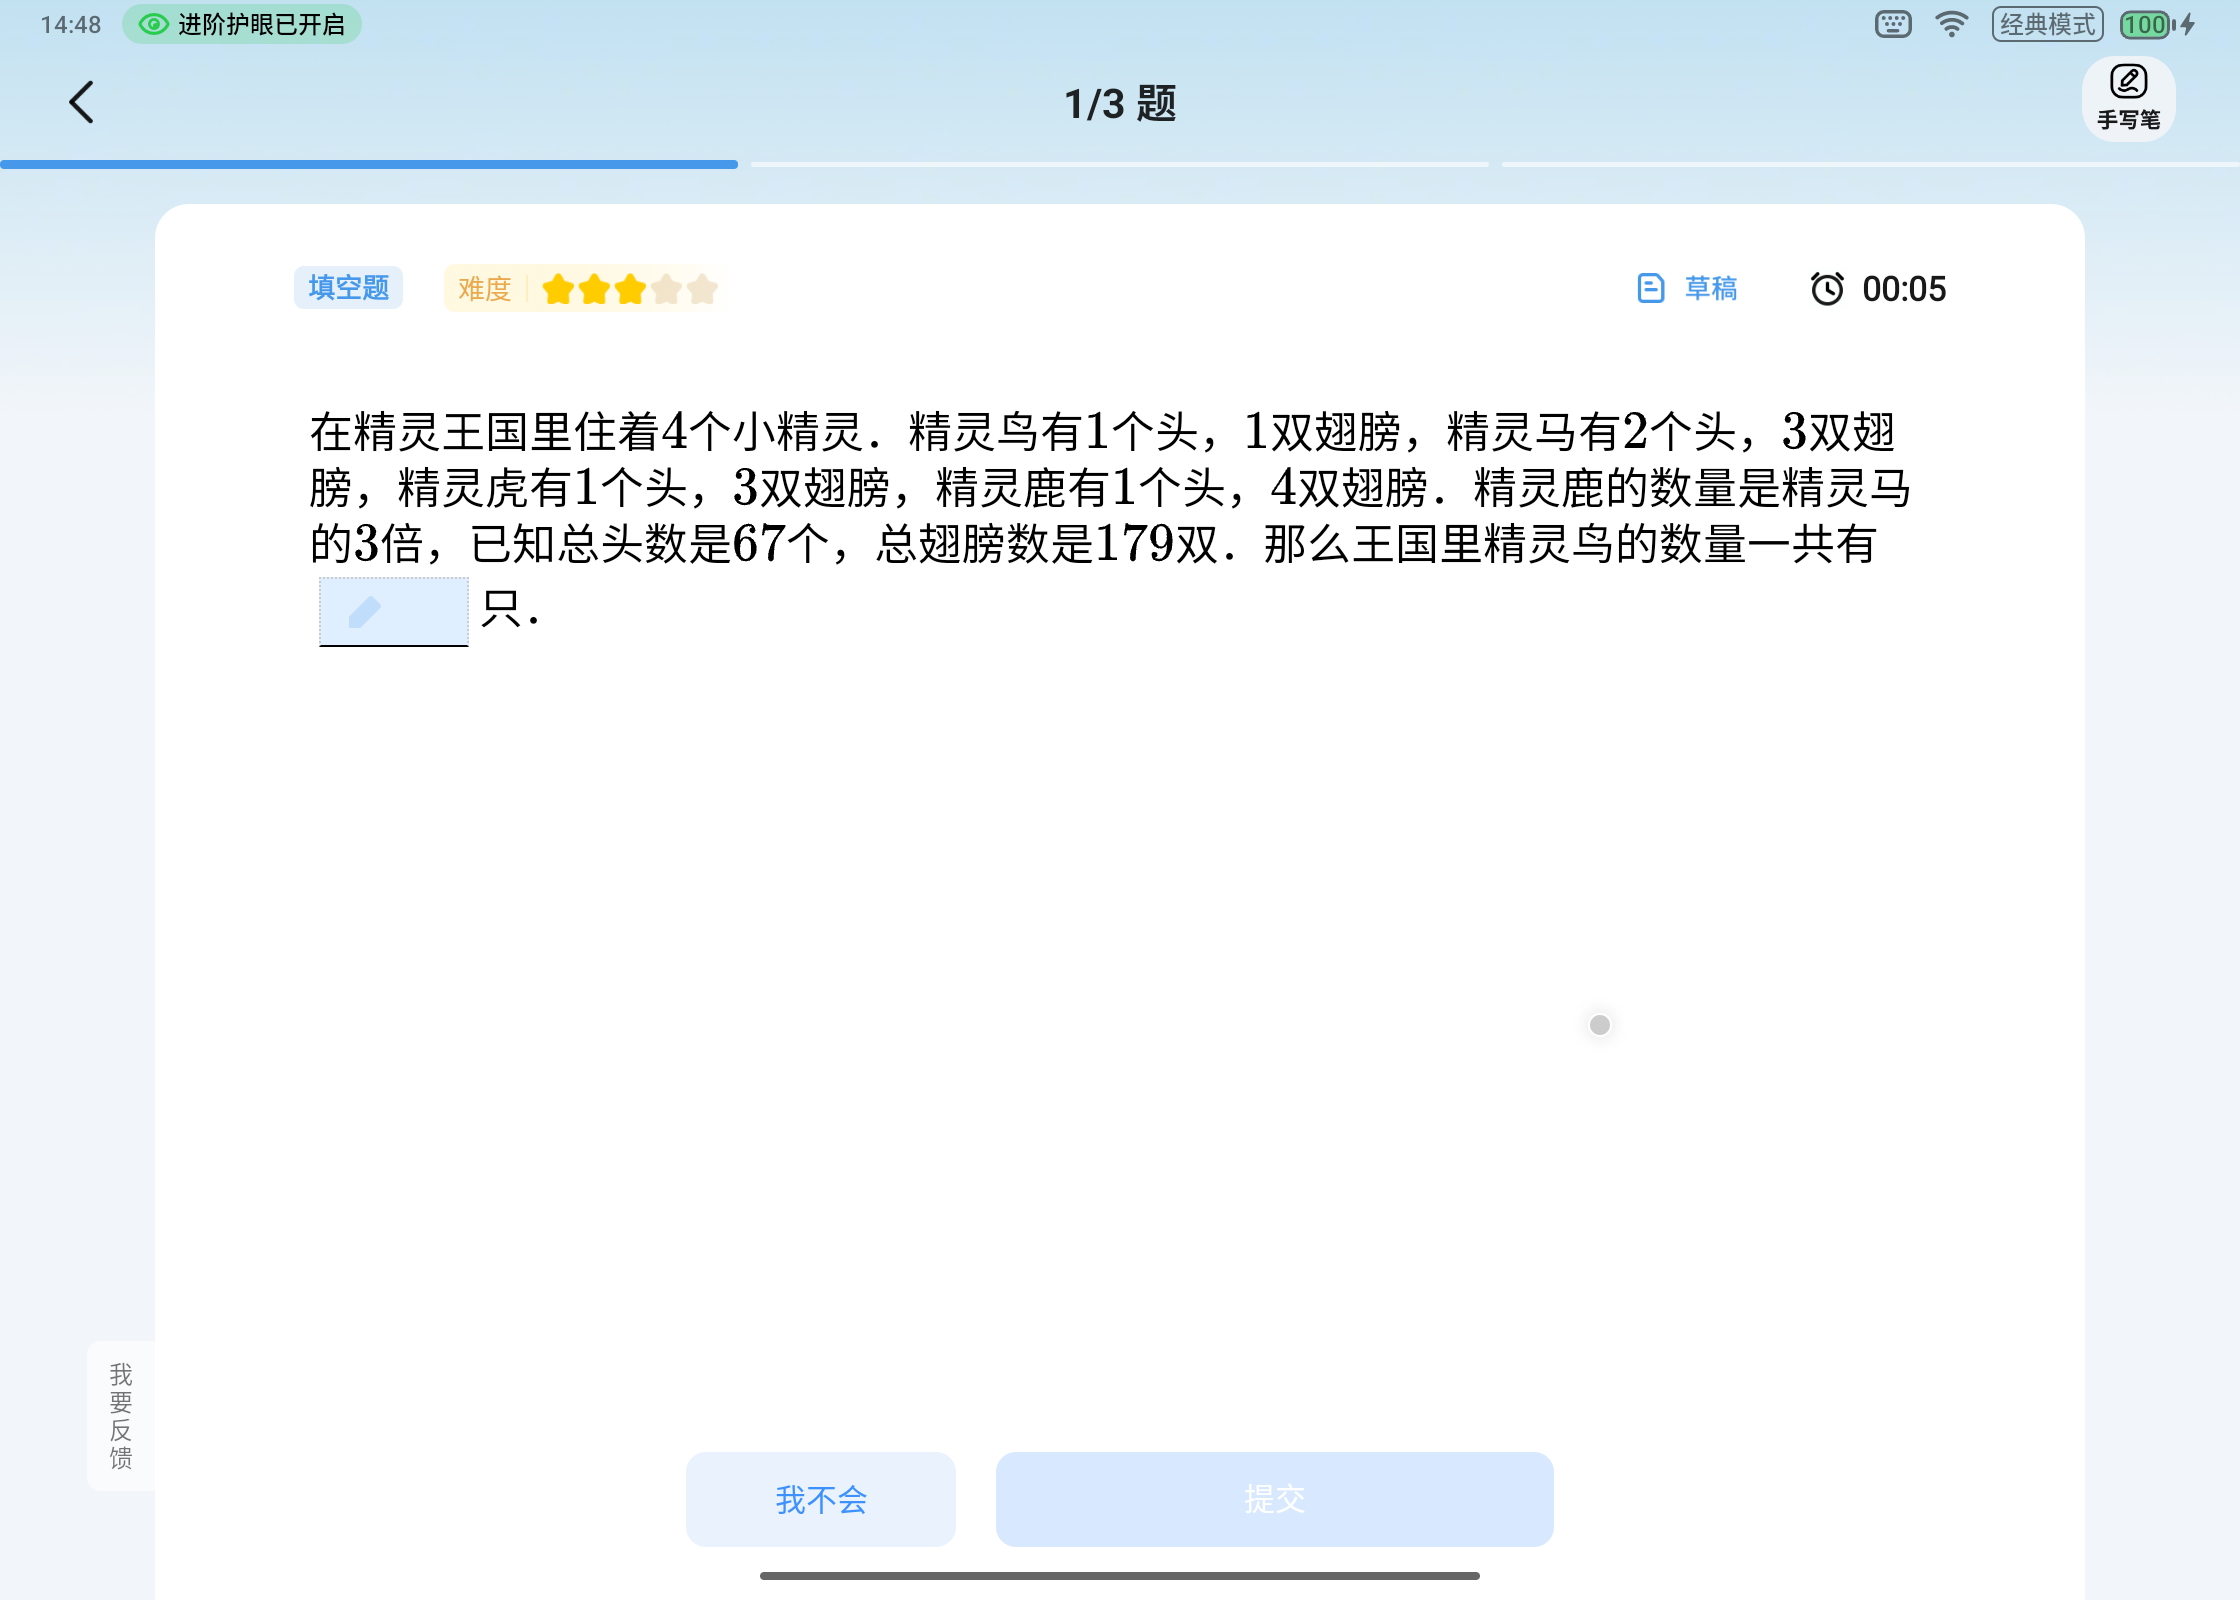
Task: Select the third question progress segment
Action: click(x=1870, y=164)
